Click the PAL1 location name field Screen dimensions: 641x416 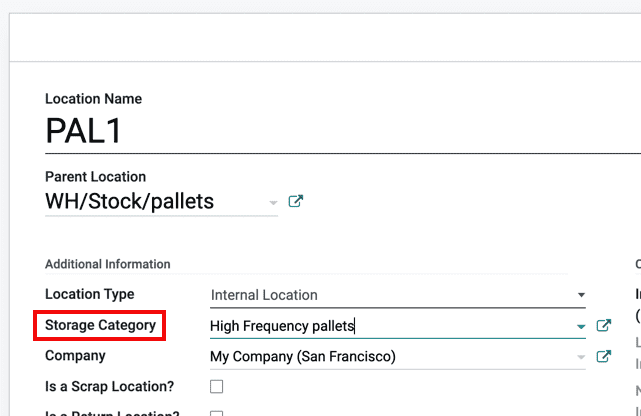pyautogui.click(x=300, y=131)
